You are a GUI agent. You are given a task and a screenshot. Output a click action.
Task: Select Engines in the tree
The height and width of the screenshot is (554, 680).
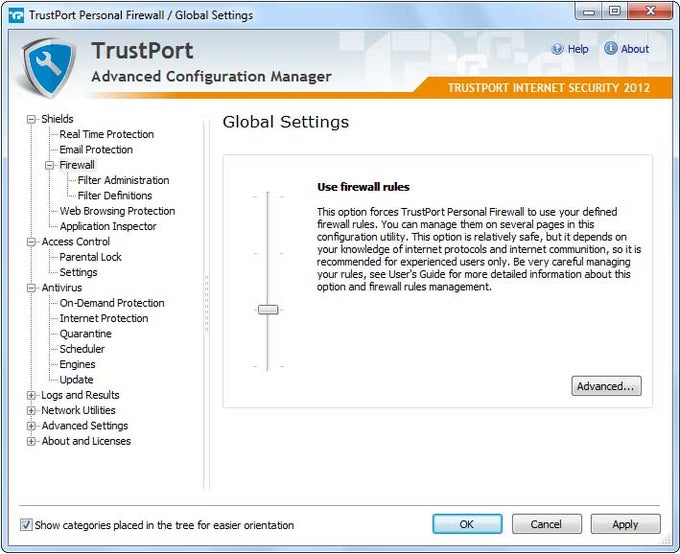tap(77, 364)
